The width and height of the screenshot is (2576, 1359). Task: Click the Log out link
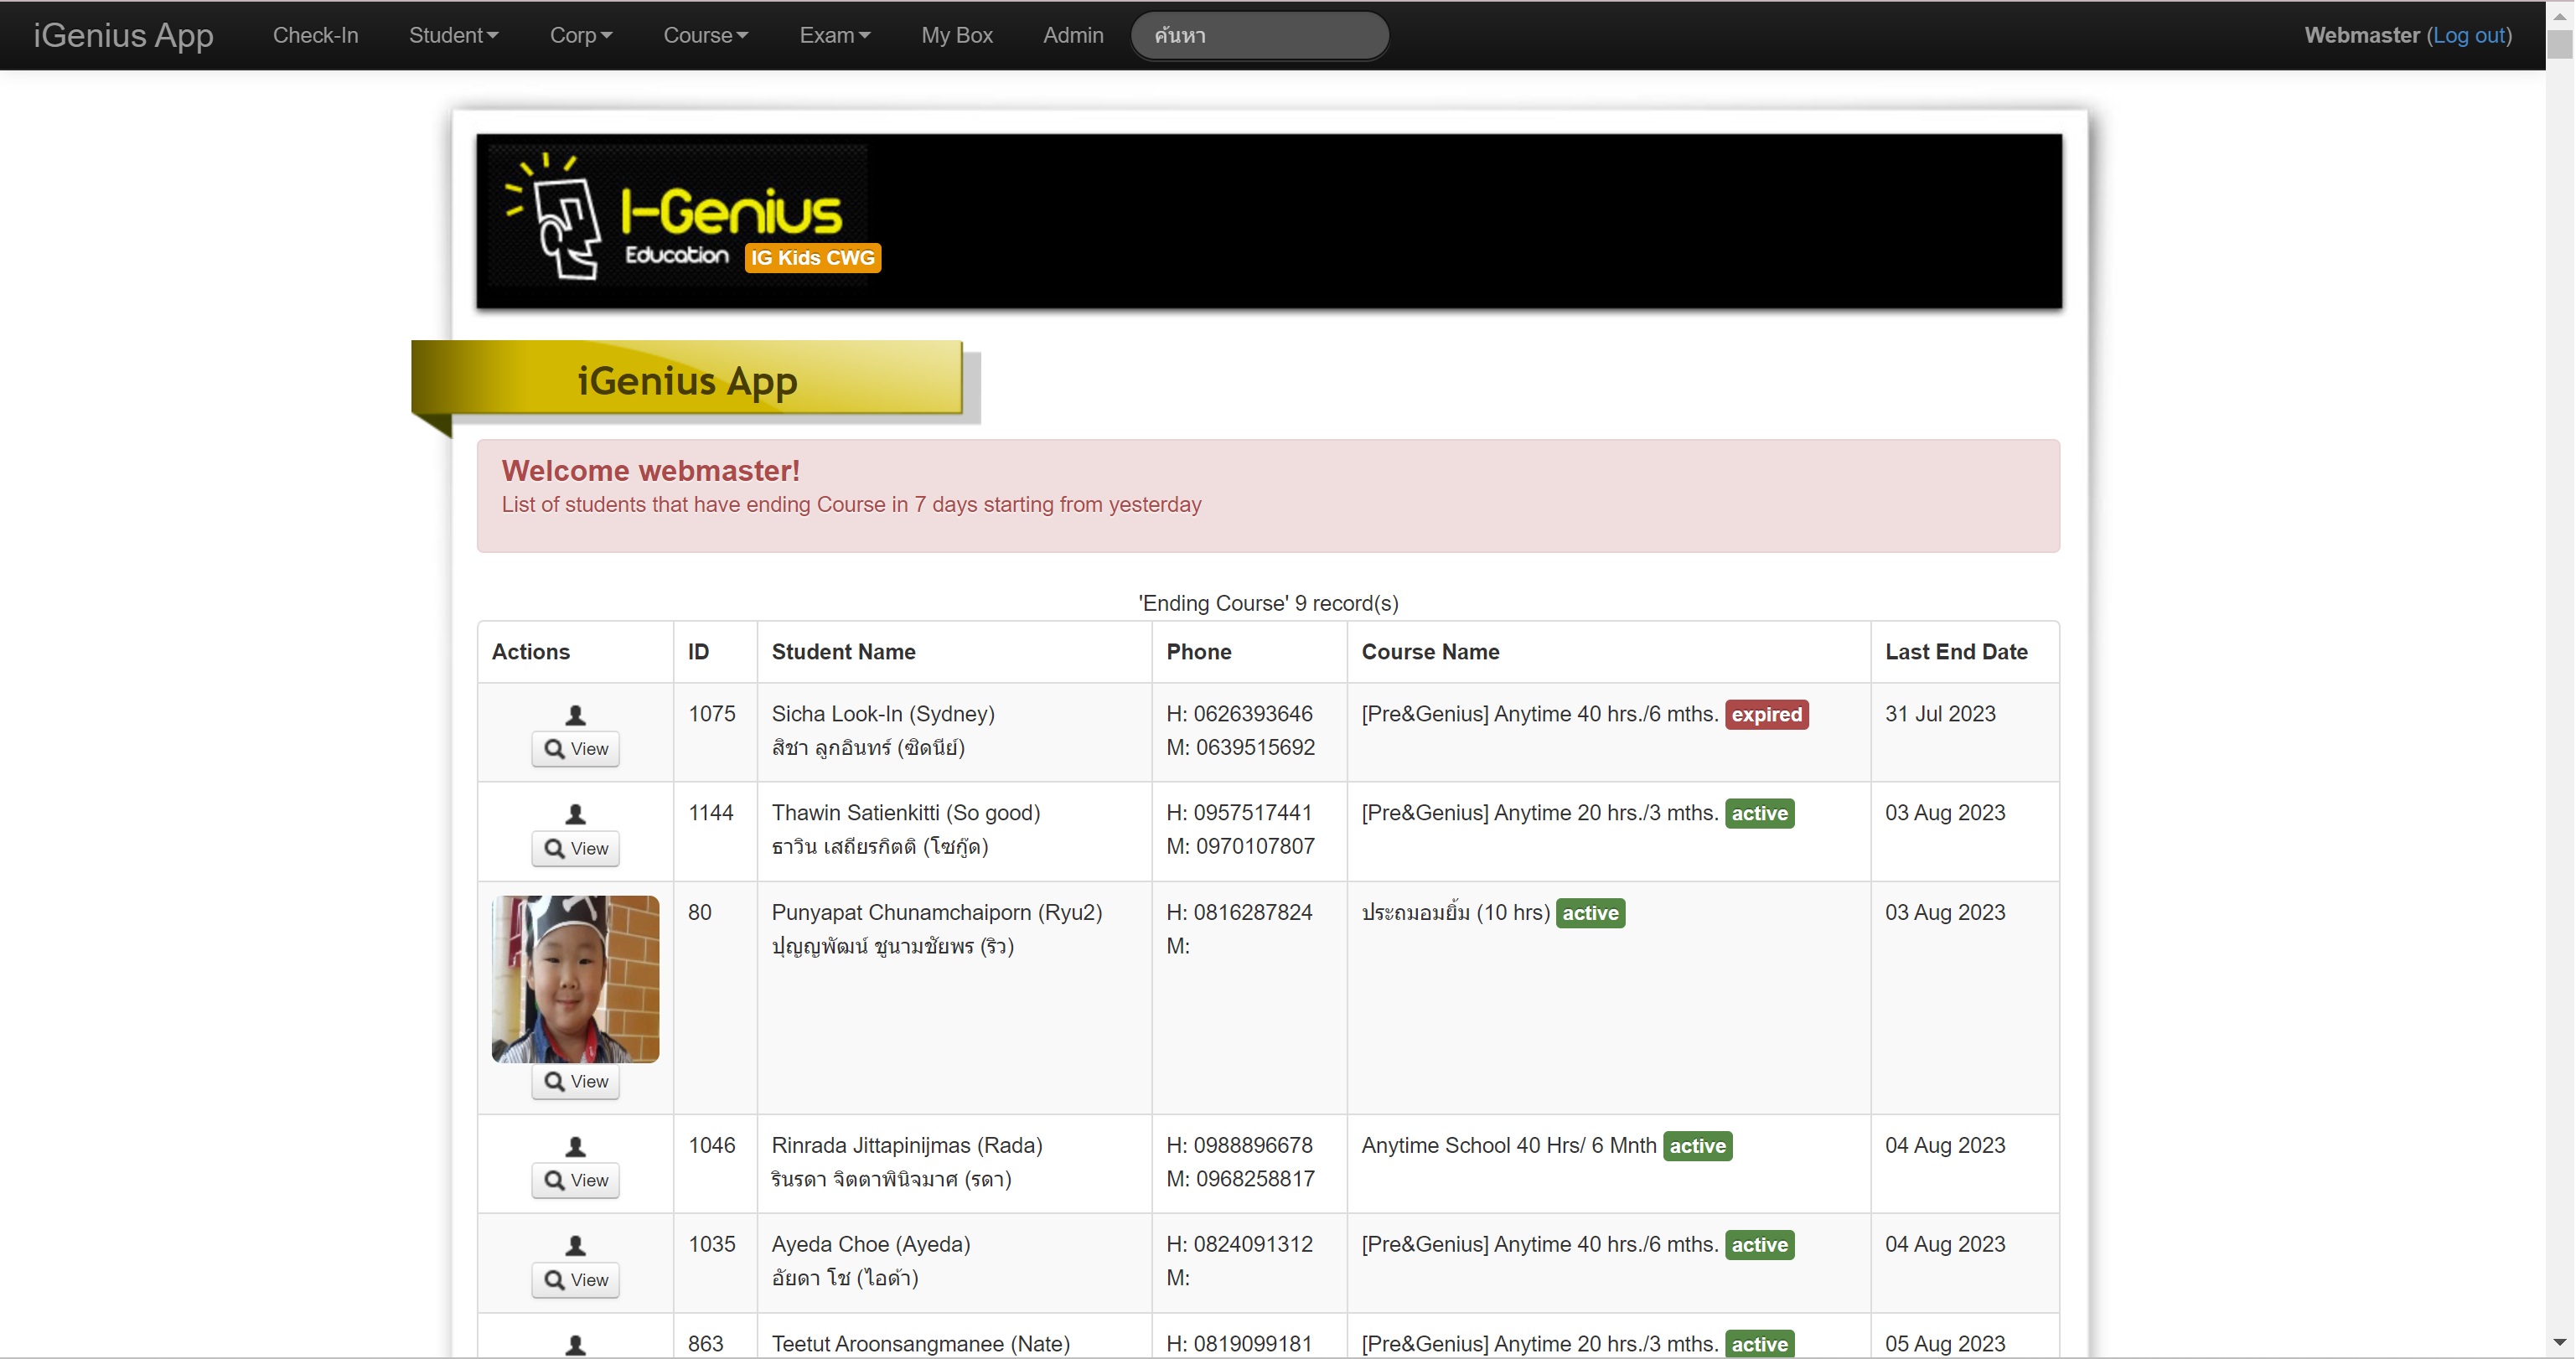pyautogui.click(x=2469, y=35)
